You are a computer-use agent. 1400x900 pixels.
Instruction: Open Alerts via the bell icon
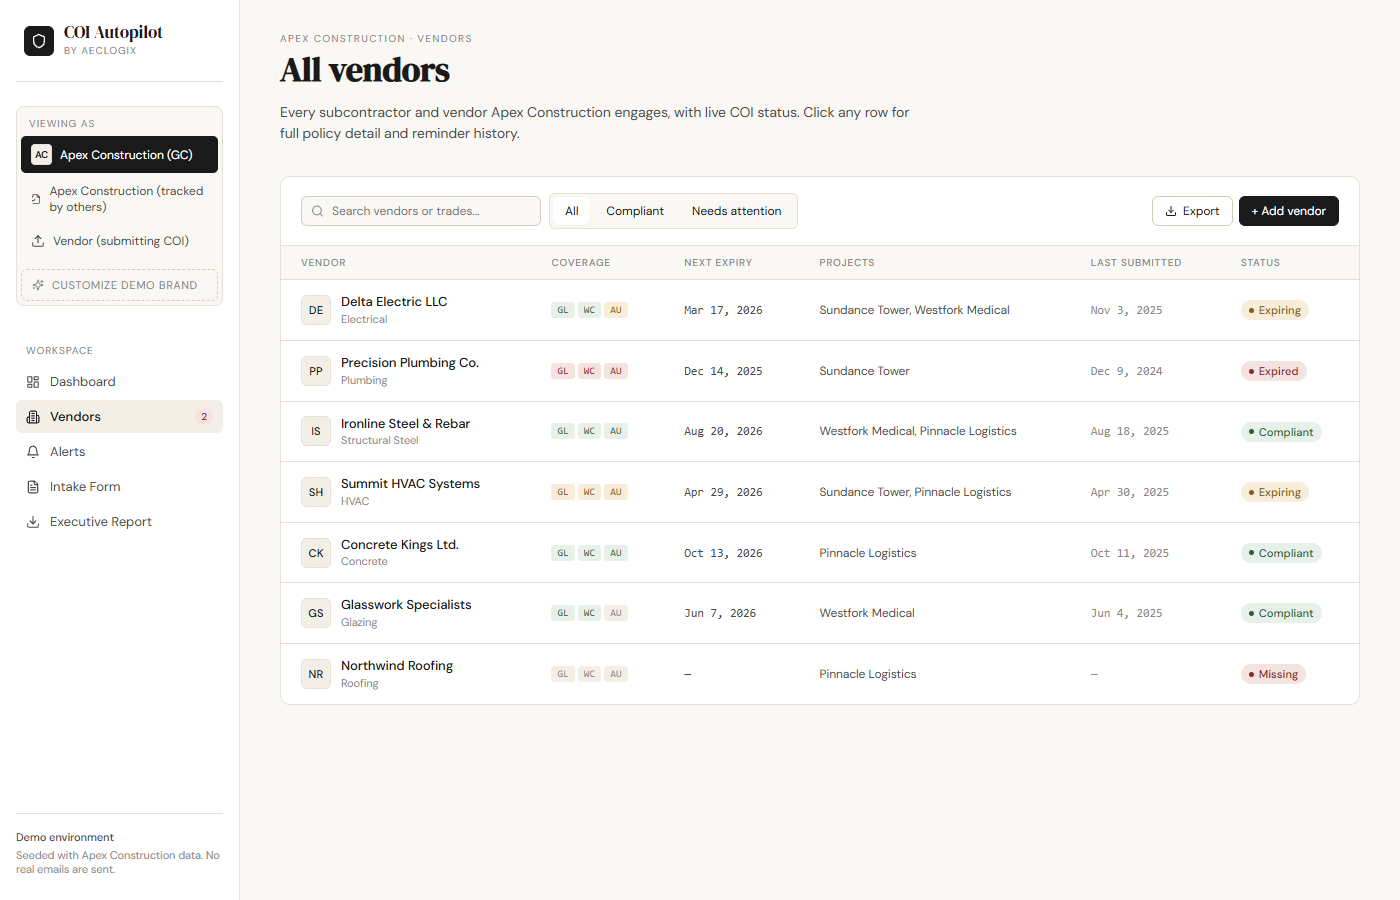point(33,451)
